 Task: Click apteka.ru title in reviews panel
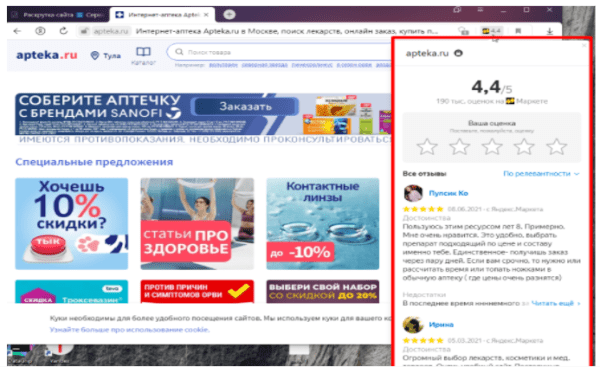tap(427, 53)
